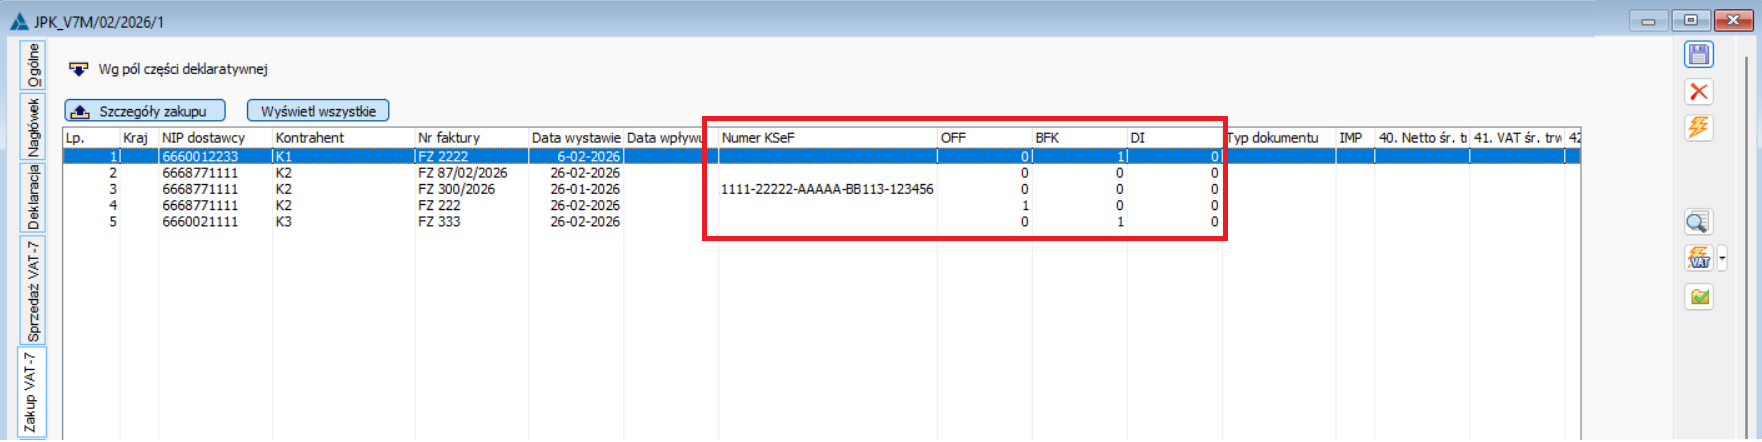Switch to the Ogólne tab
The height and width of the screenshot is (442, 1762).
pyautogui.click(x=33, y=66)
